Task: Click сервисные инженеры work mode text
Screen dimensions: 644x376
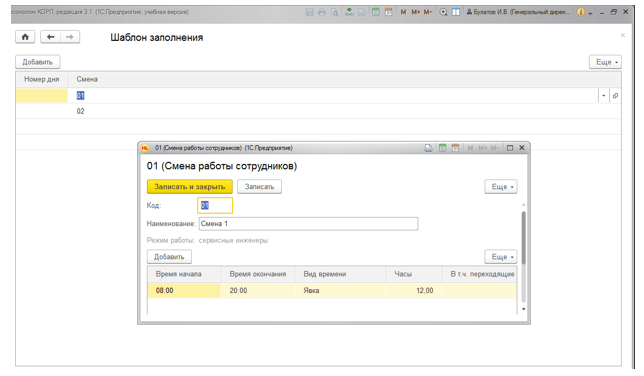Action: point(233,240)
